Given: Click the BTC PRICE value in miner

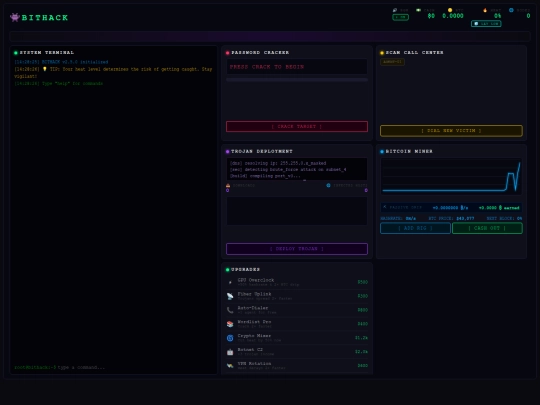Looking at the screenshot, I should tap(465, 218).
